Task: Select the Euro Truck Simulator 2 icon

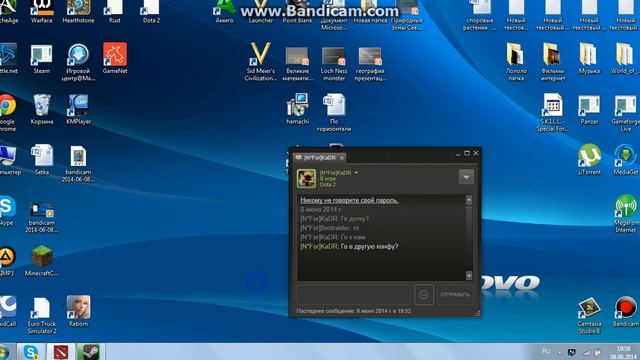Action: 42,316
